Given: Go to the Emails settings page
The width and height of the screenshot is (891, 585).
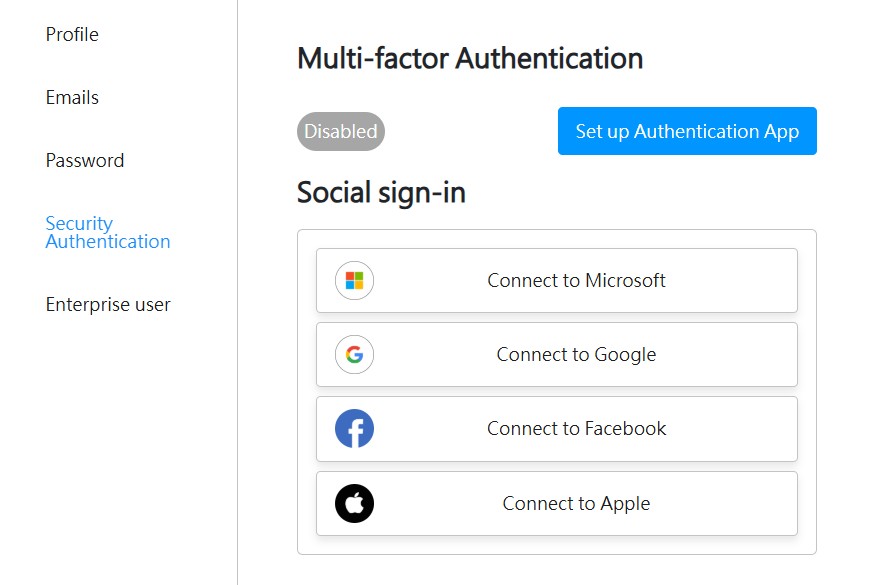Looking at the screenshot, I should coord(72,98).
